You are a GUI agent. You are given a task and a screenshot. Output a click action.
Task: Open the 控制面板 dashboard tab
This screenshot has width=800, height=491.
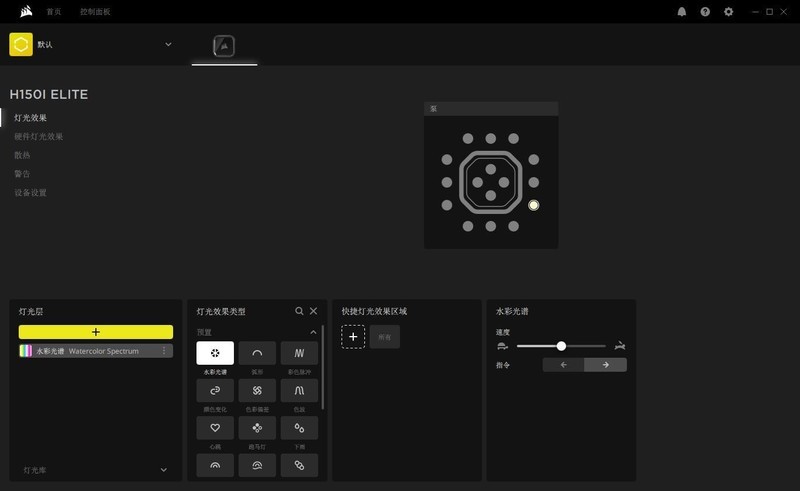[95, 12]
